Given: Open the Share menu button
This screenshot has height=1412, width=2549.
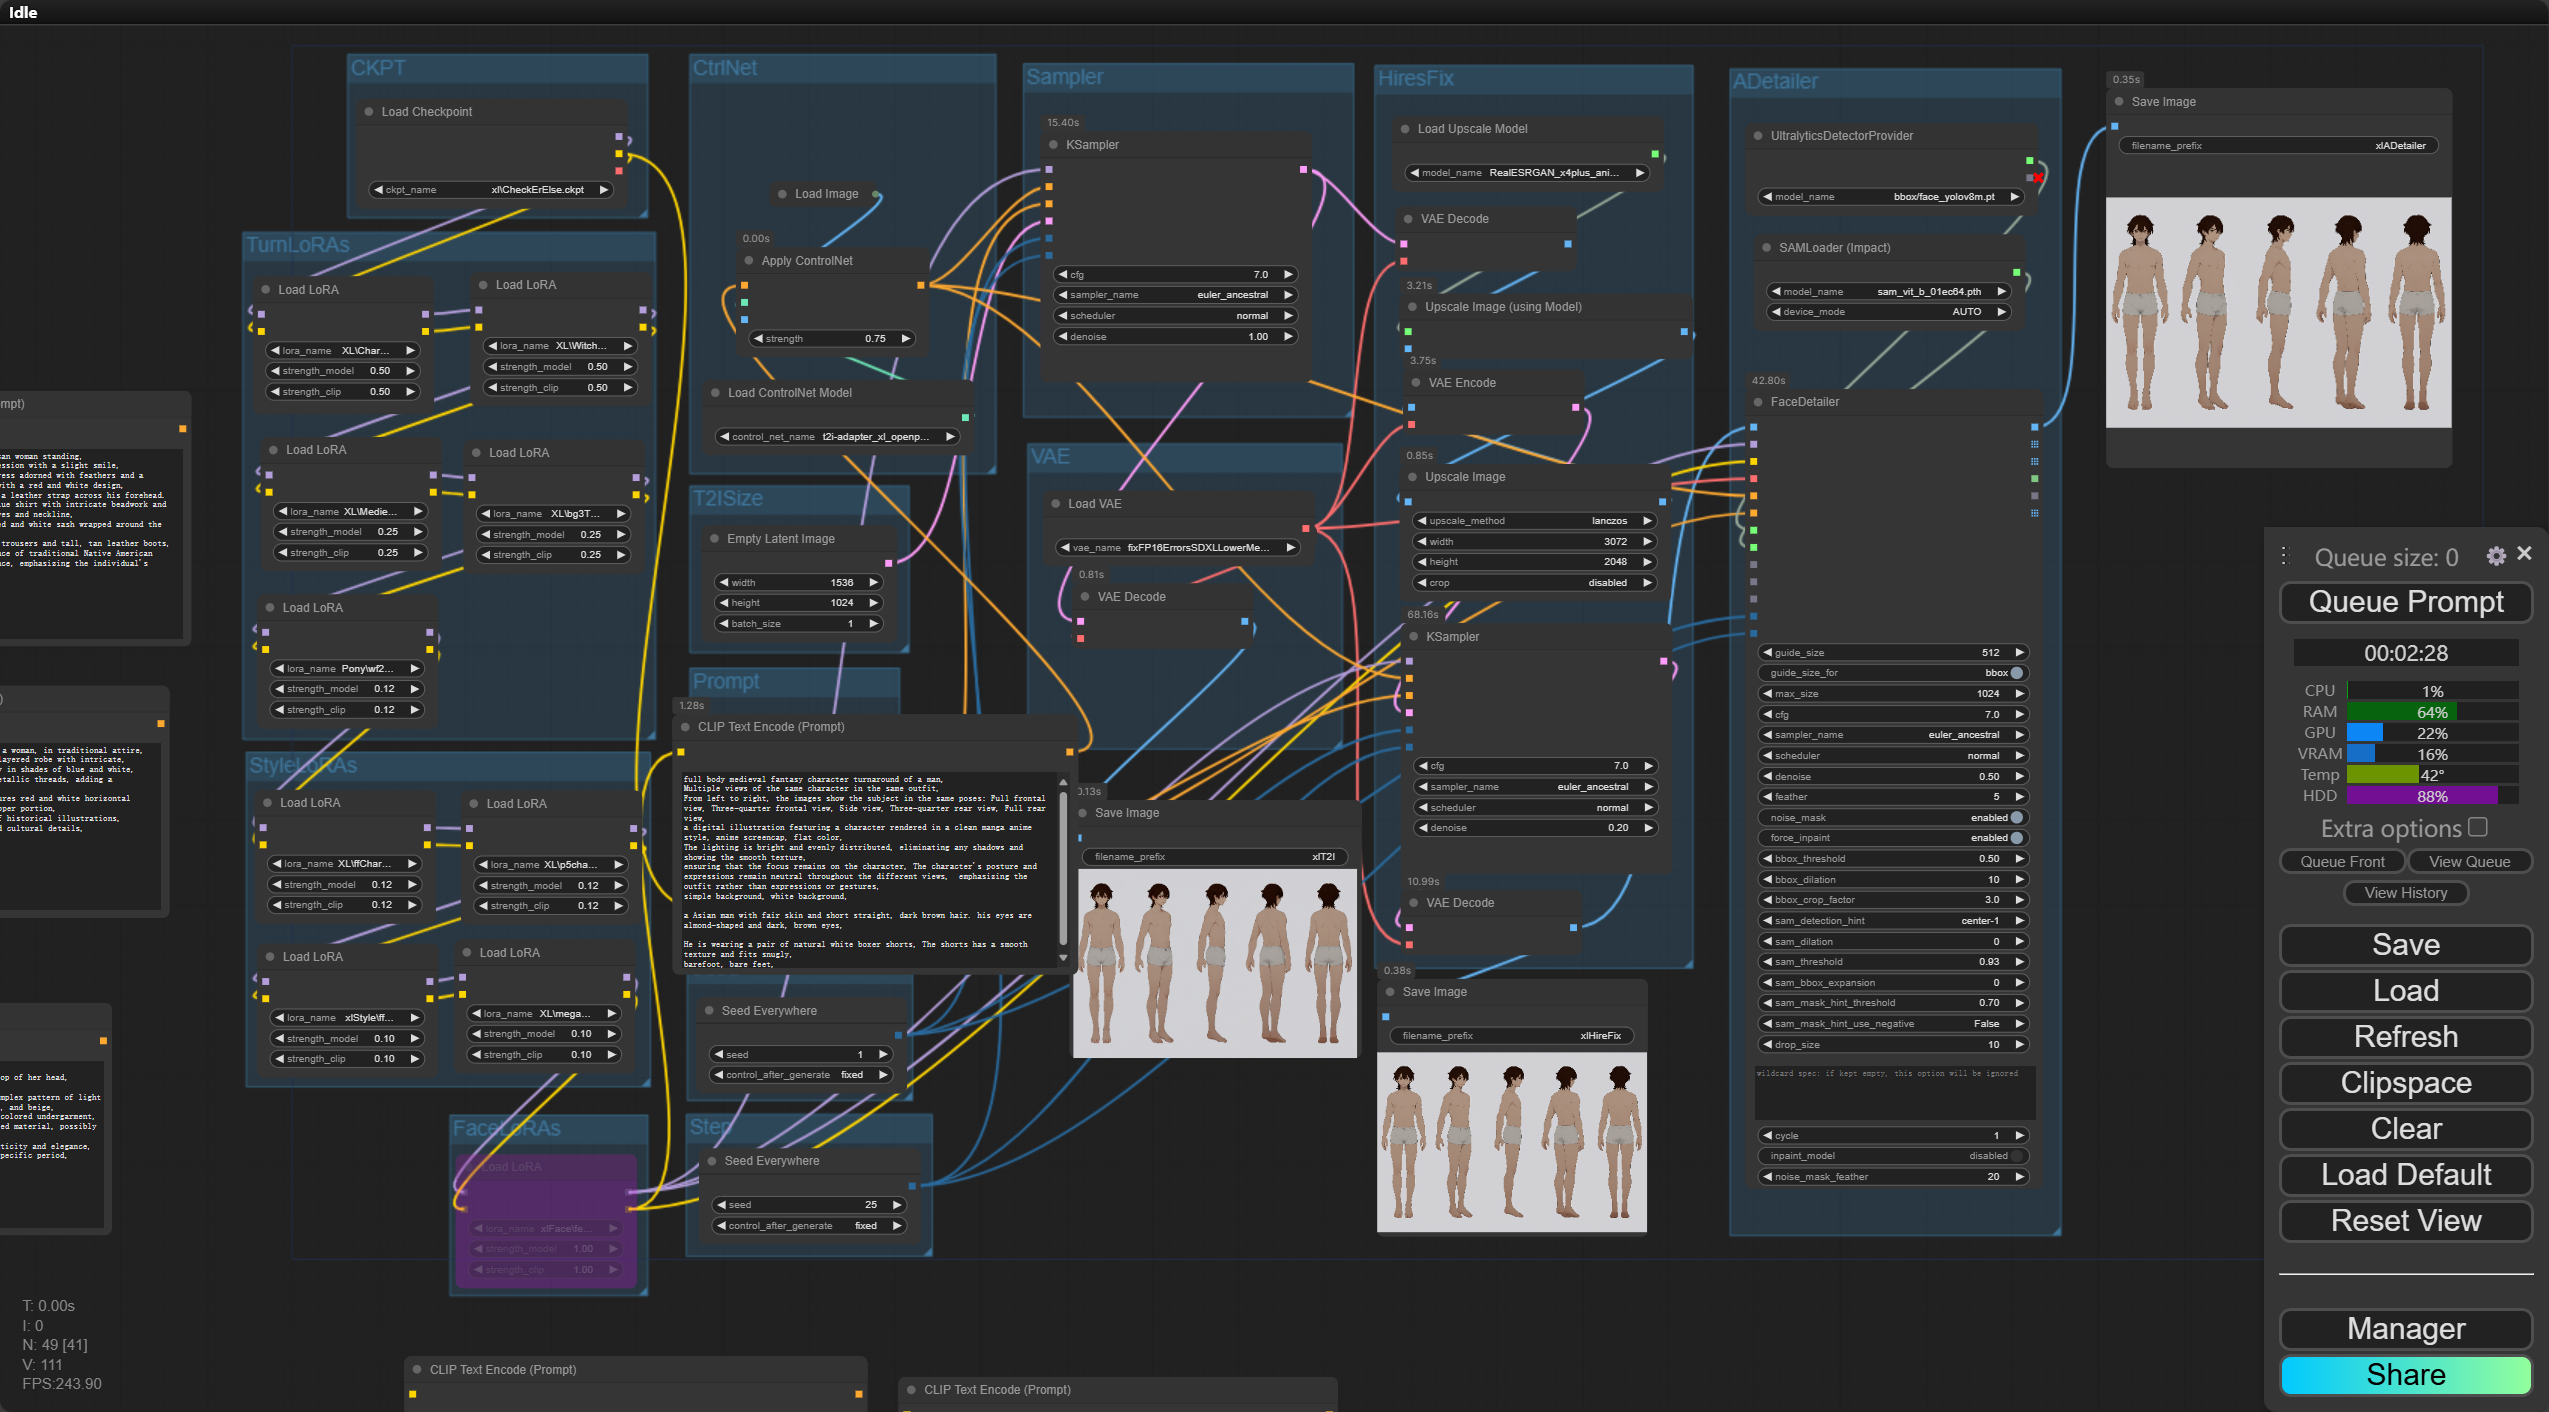Looking at the screenshot, I should click(2405, 1375).
